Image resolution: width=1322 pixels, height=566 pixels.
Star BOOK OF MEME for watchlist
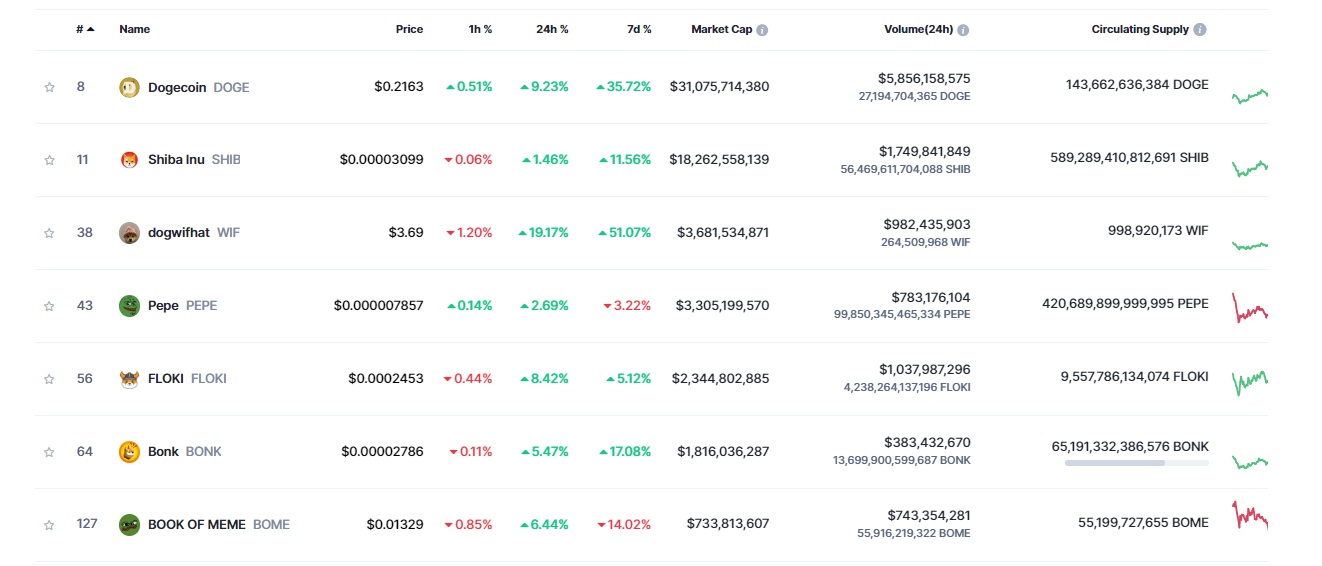click(x=49, y=525)
